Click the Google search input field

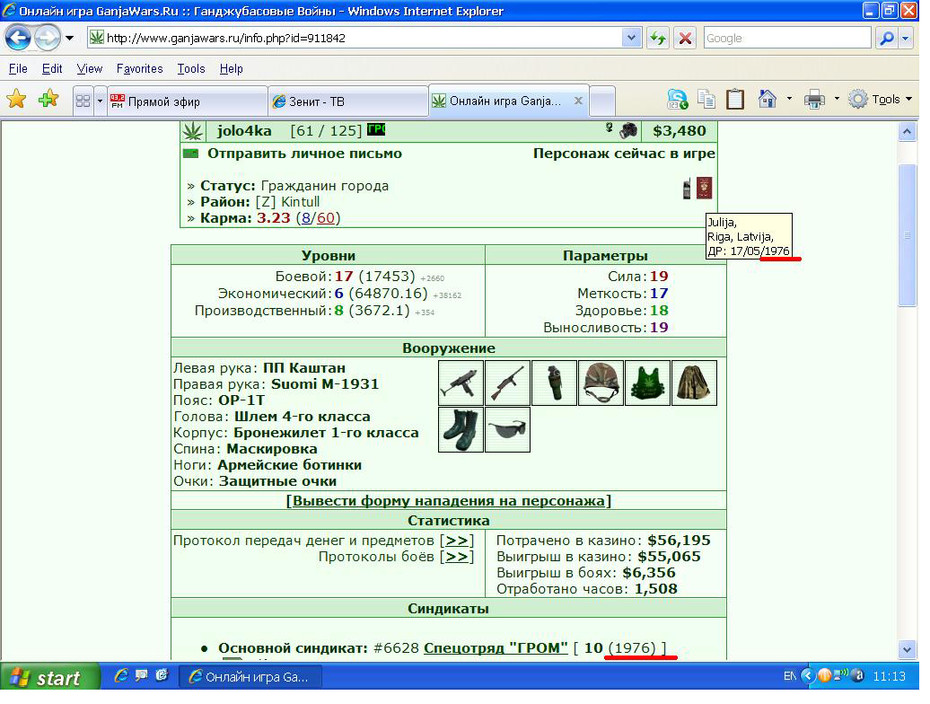(786, 39)
